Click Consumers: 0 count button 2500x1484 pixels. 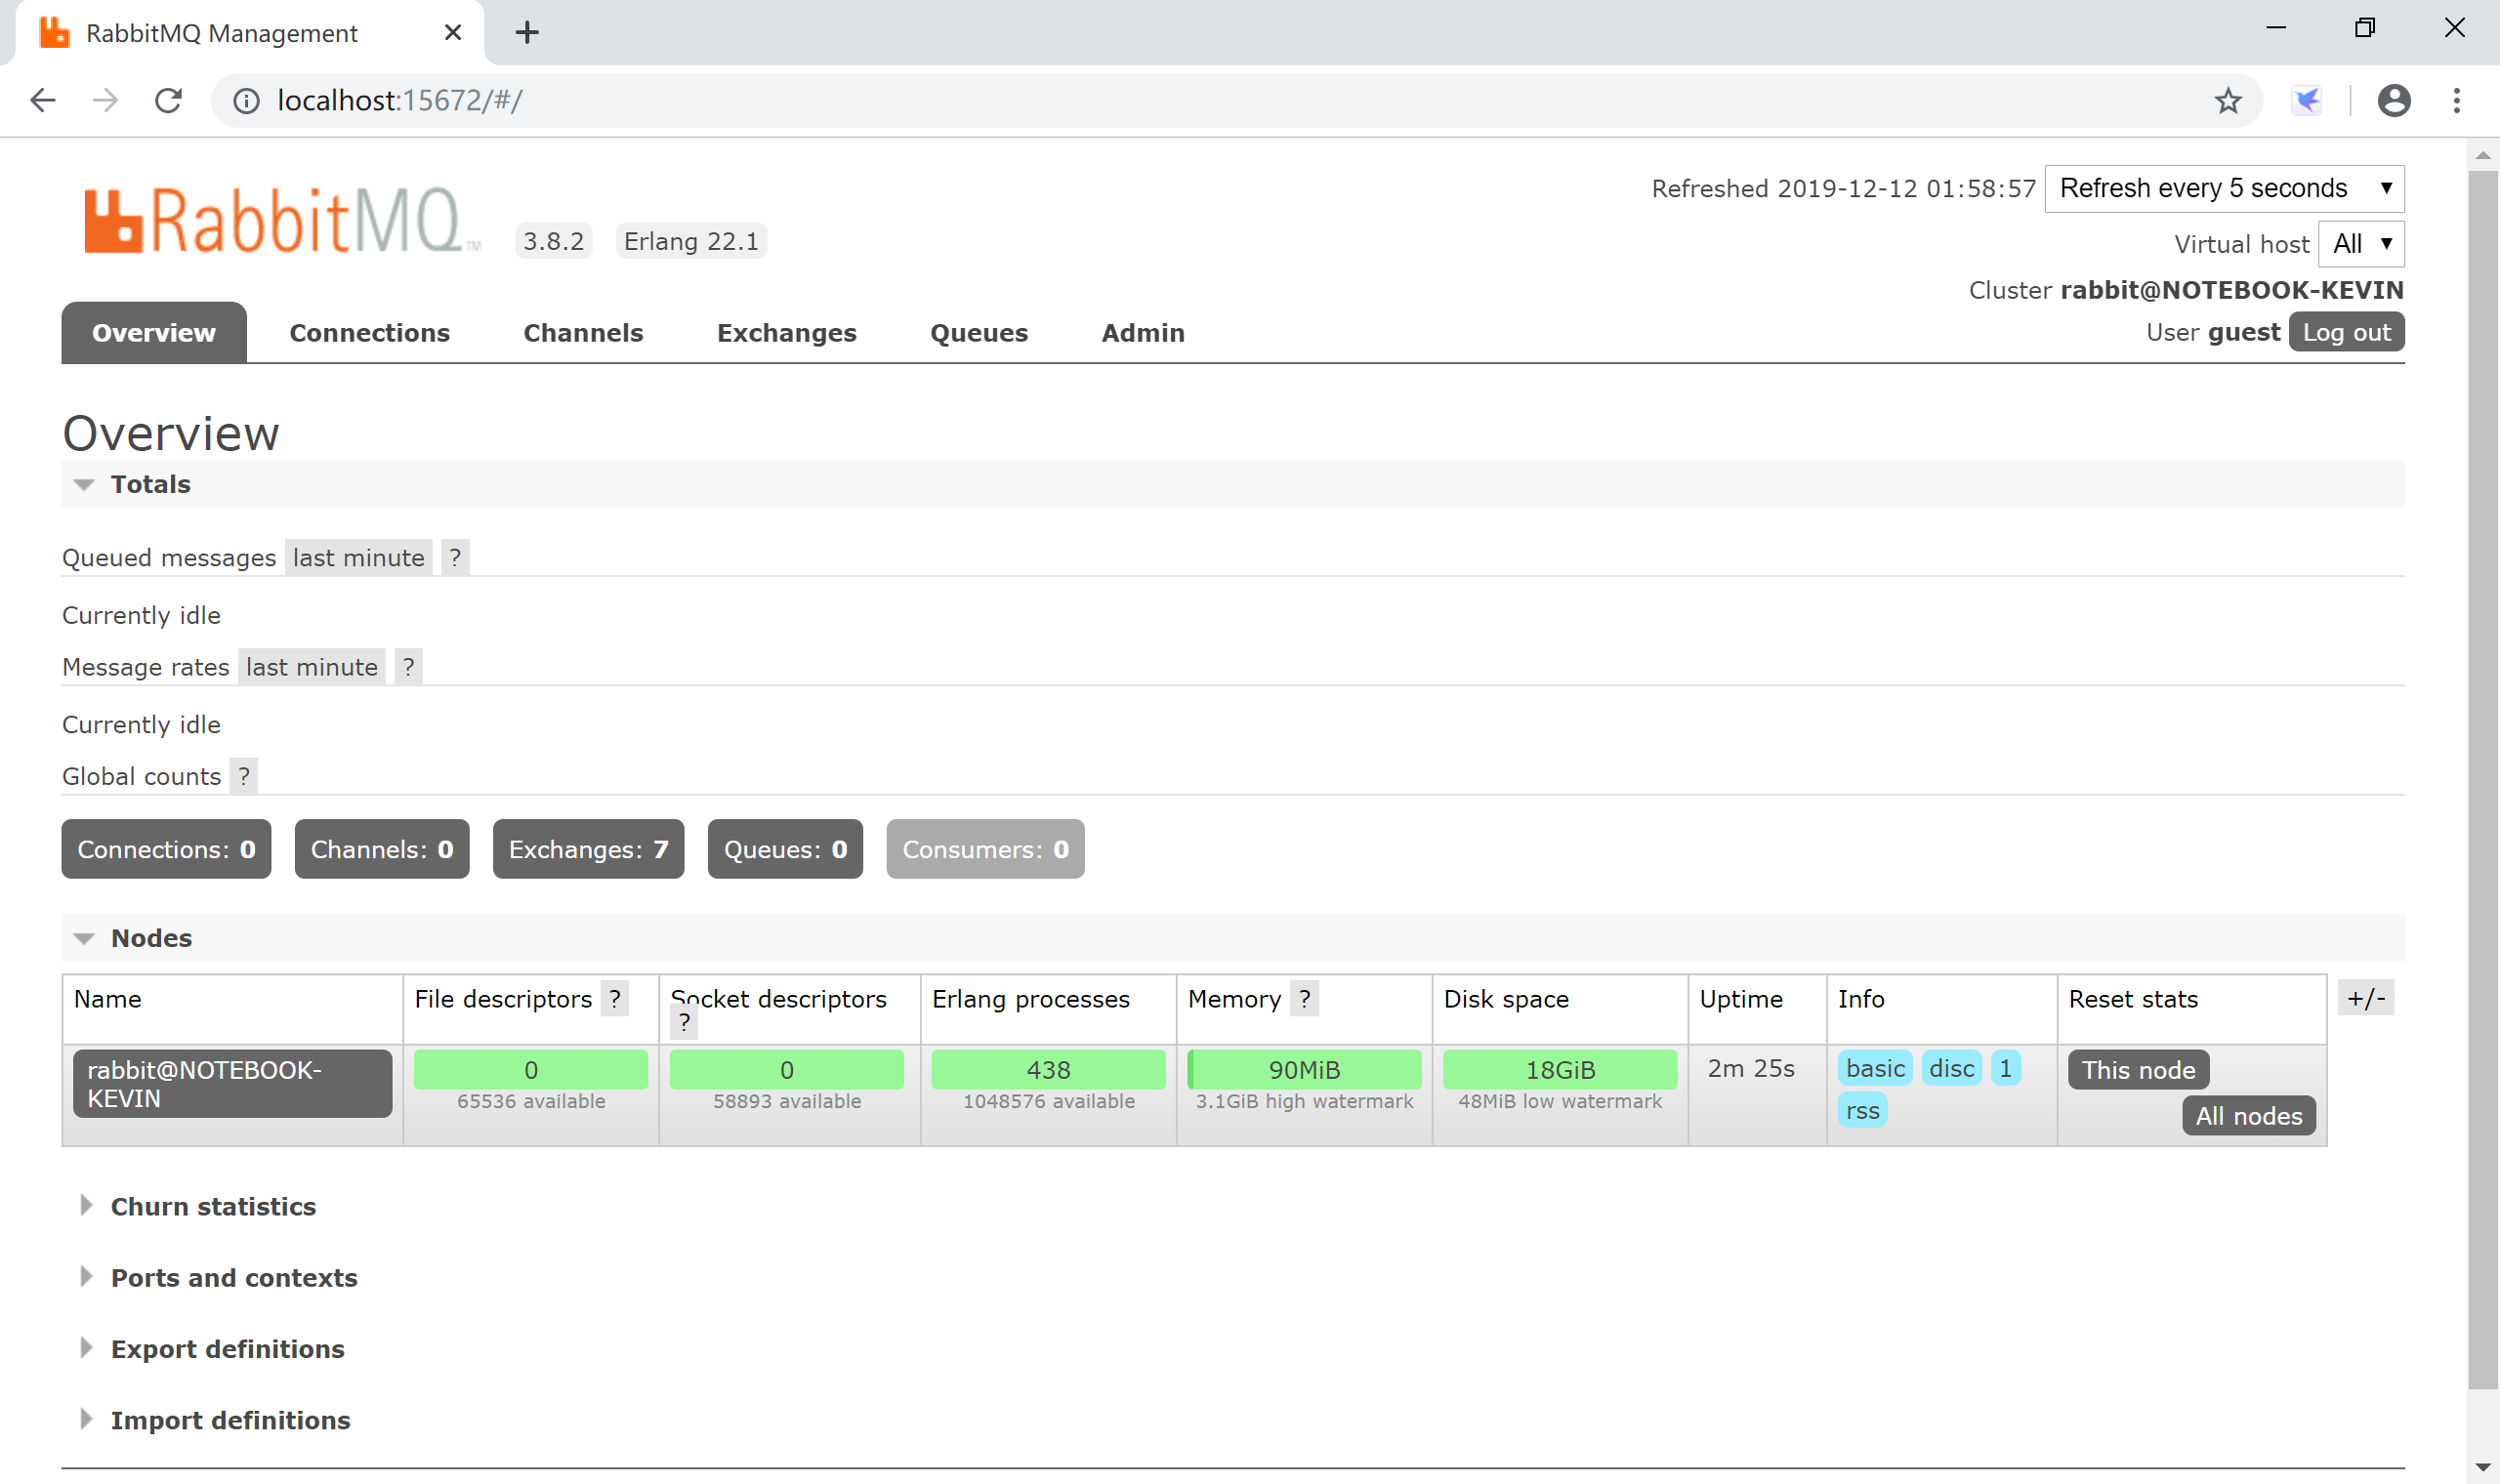[985, 849]
